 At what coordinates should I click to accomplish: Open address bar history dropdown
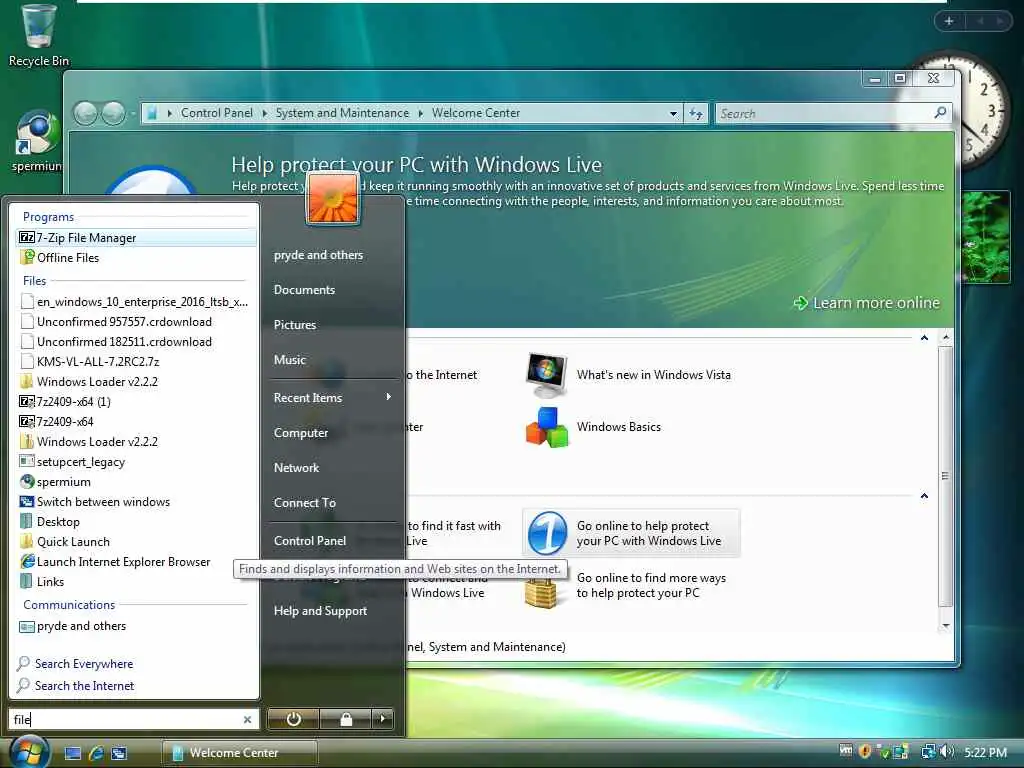coord(673,114)
